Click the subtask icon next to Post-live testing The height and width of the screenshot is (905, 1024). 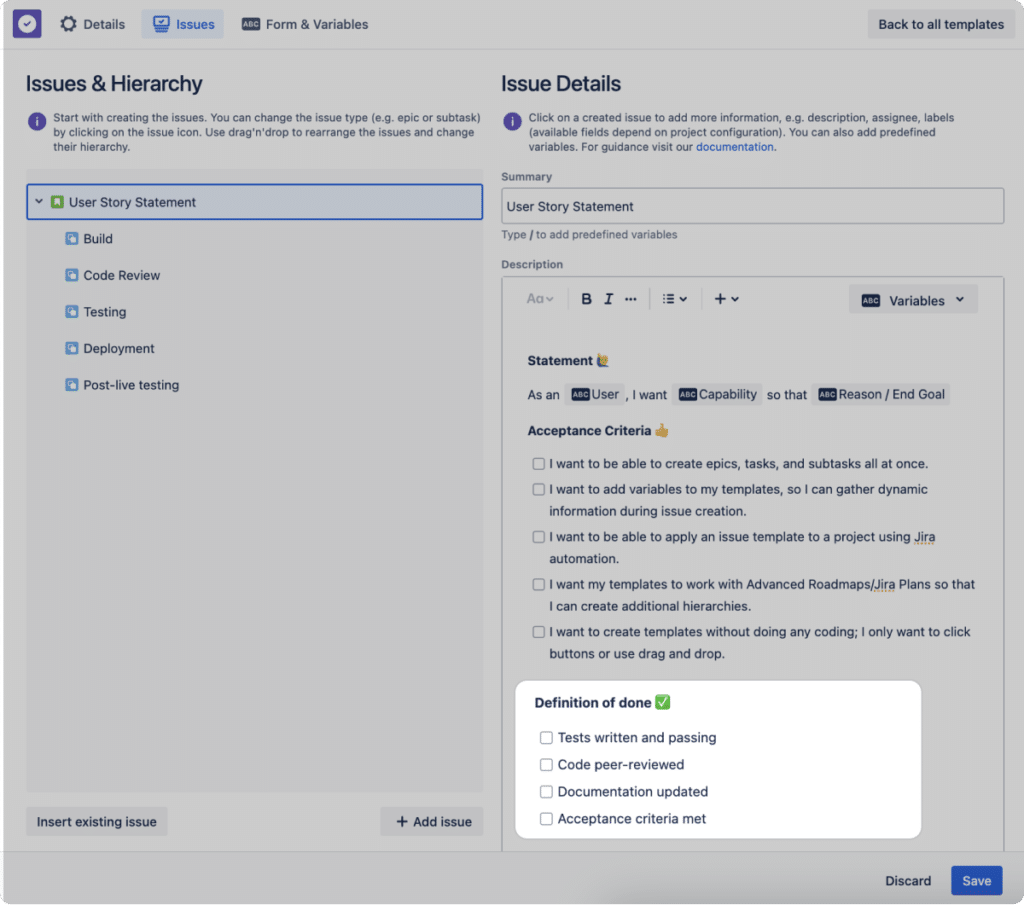pos(72,385)
